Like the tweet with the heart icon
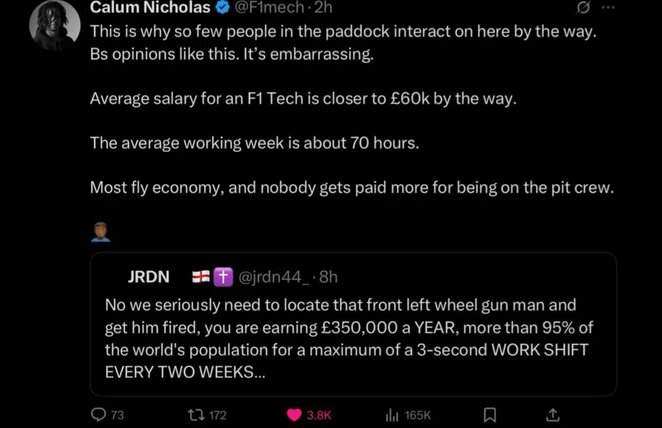 297,414
